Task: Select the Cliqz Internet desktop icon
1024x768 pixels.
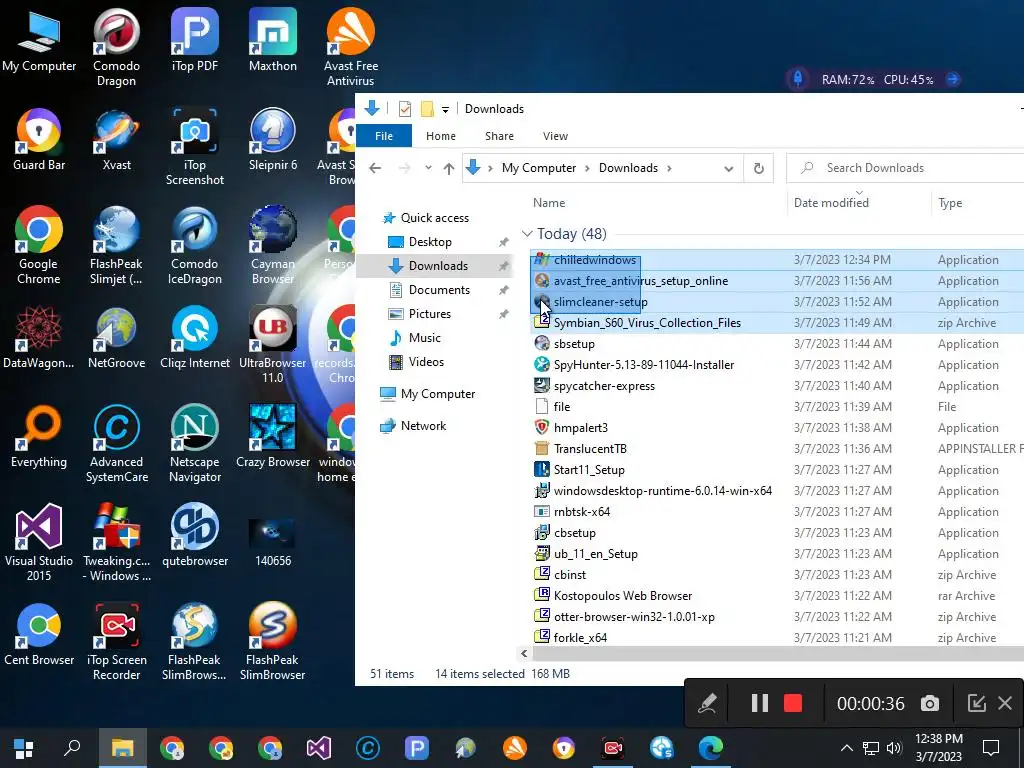Action: (195, 338)
